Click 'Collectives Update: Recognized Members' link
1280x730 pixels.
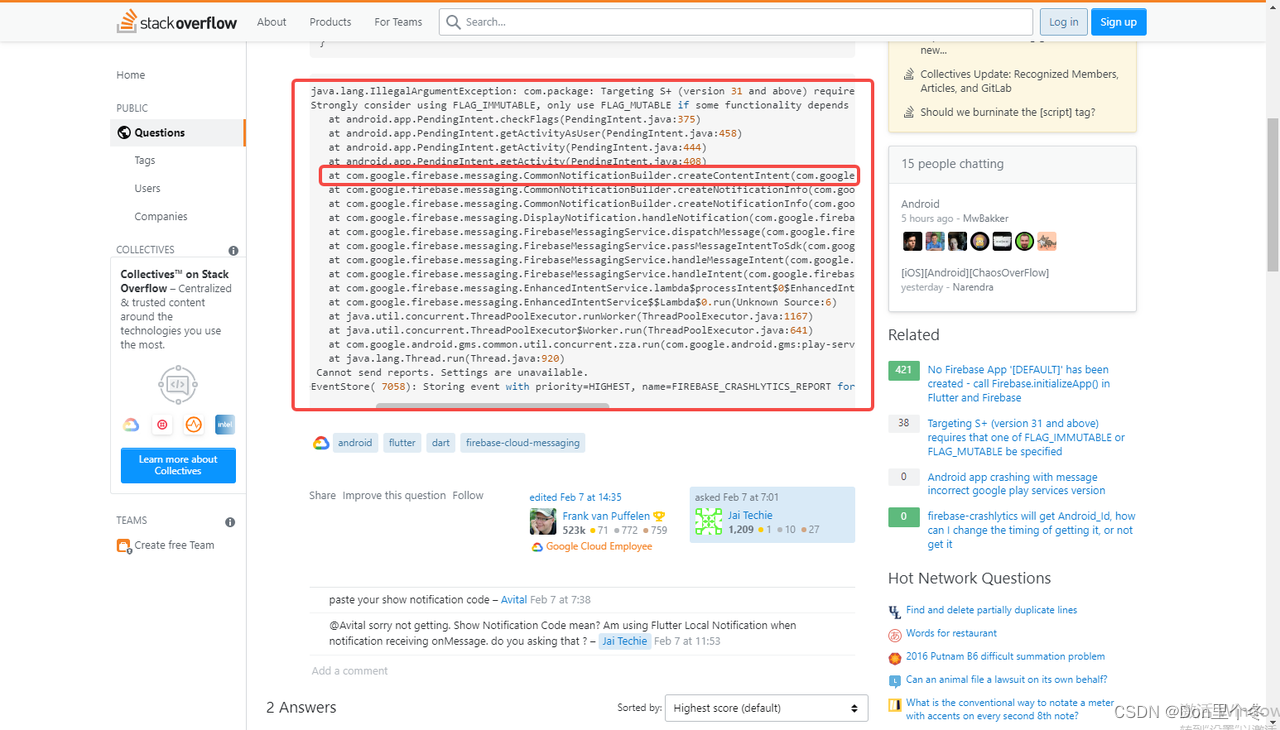1019,81
